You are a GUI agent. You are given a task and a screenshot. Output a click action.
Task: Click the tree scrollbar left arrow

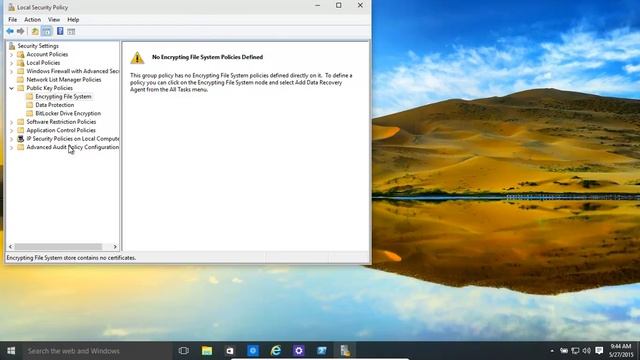(11, 247)
